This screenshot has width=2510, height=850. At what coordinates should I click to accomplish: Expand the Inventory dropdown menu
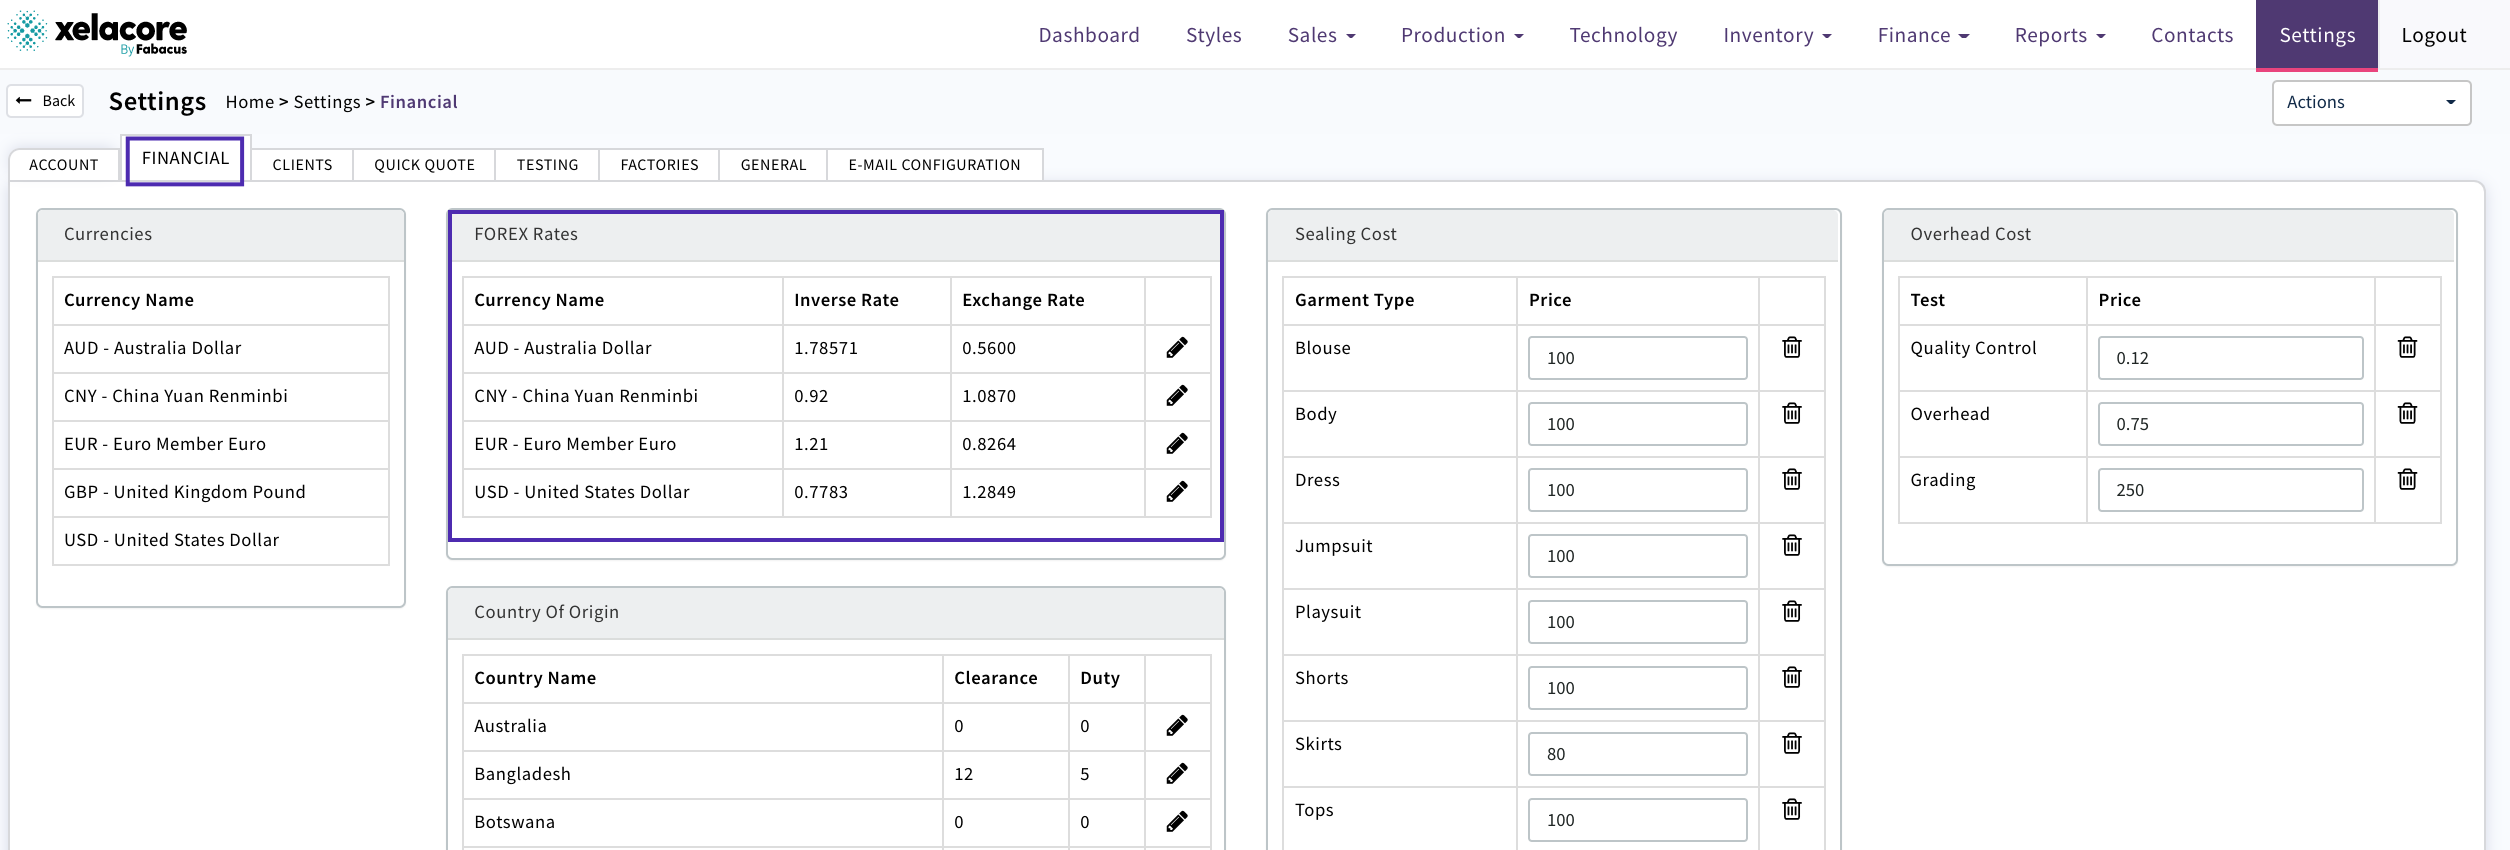pyautogui.click(x=1777, y=36)
